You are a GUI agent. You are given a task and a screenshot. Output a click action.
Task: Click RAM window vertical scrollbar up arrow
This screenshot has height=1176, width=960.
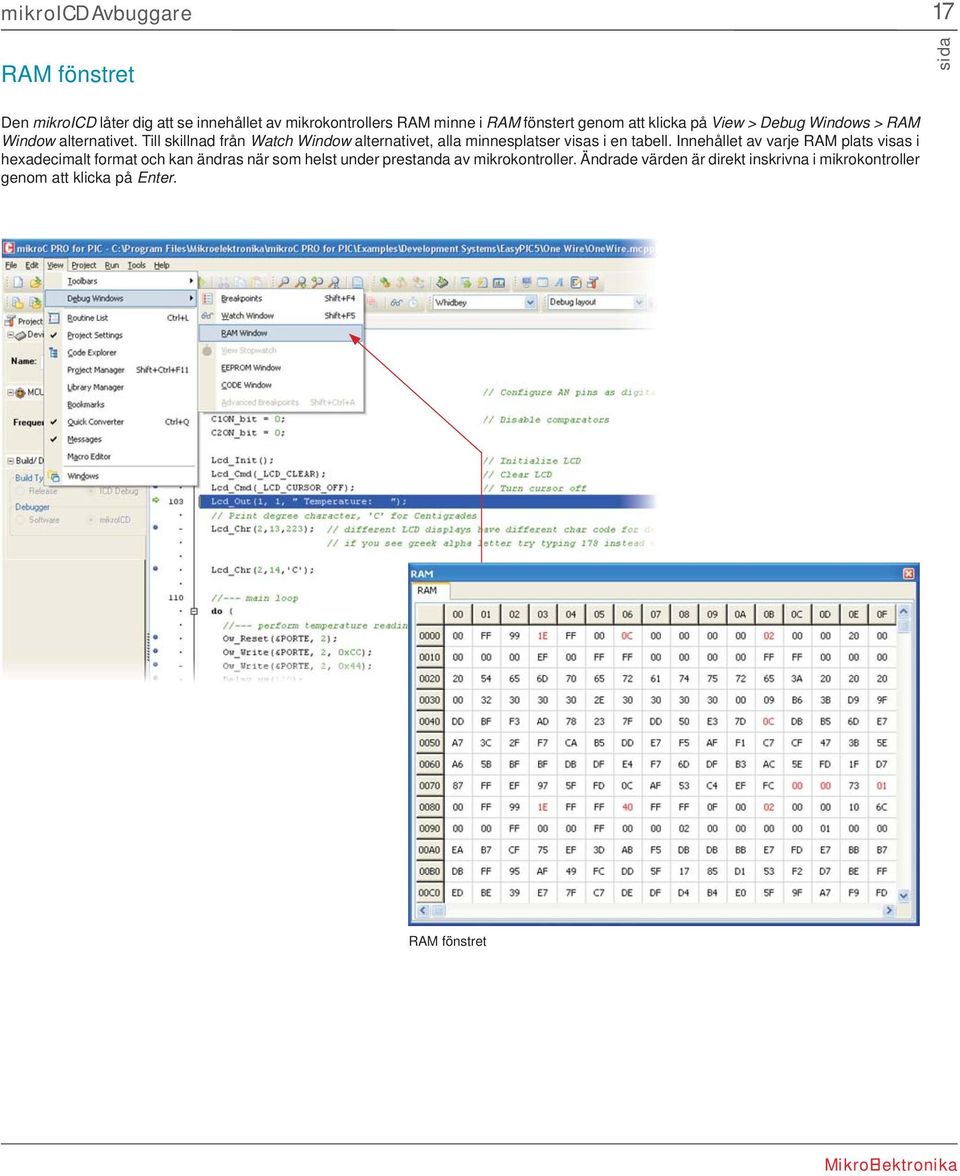click(904, 611)
